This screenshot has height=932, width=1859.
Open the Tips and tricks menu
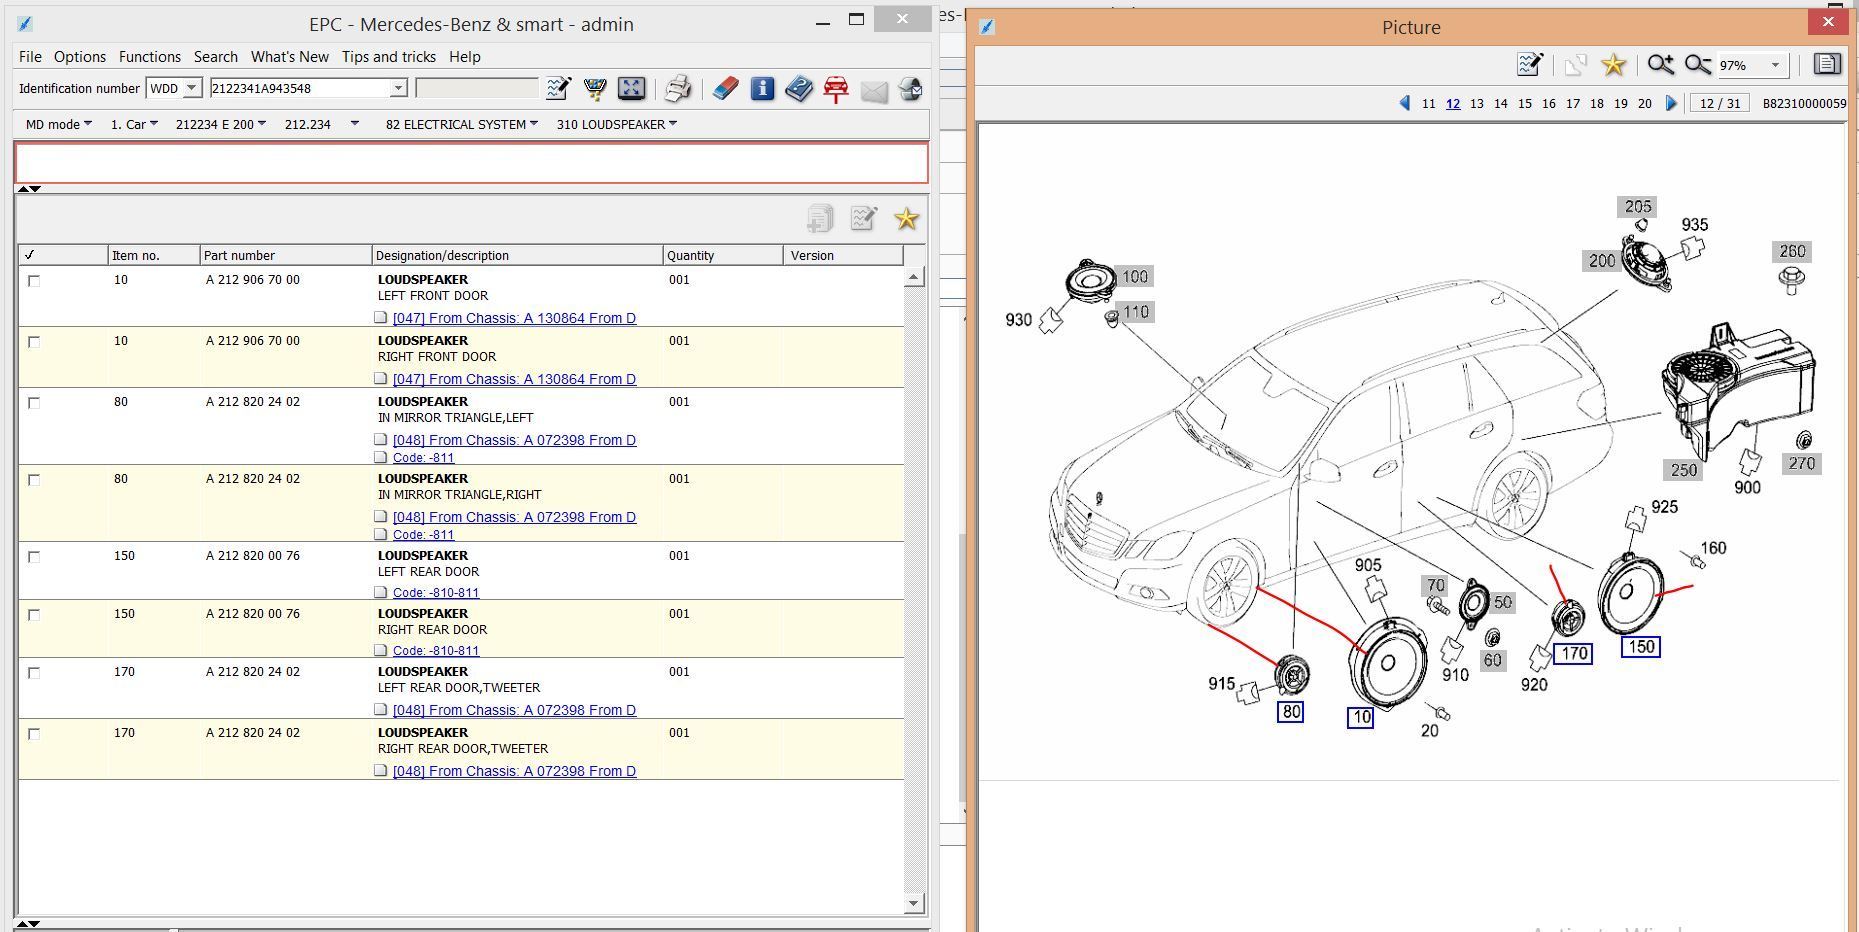[x=388, y=57]
